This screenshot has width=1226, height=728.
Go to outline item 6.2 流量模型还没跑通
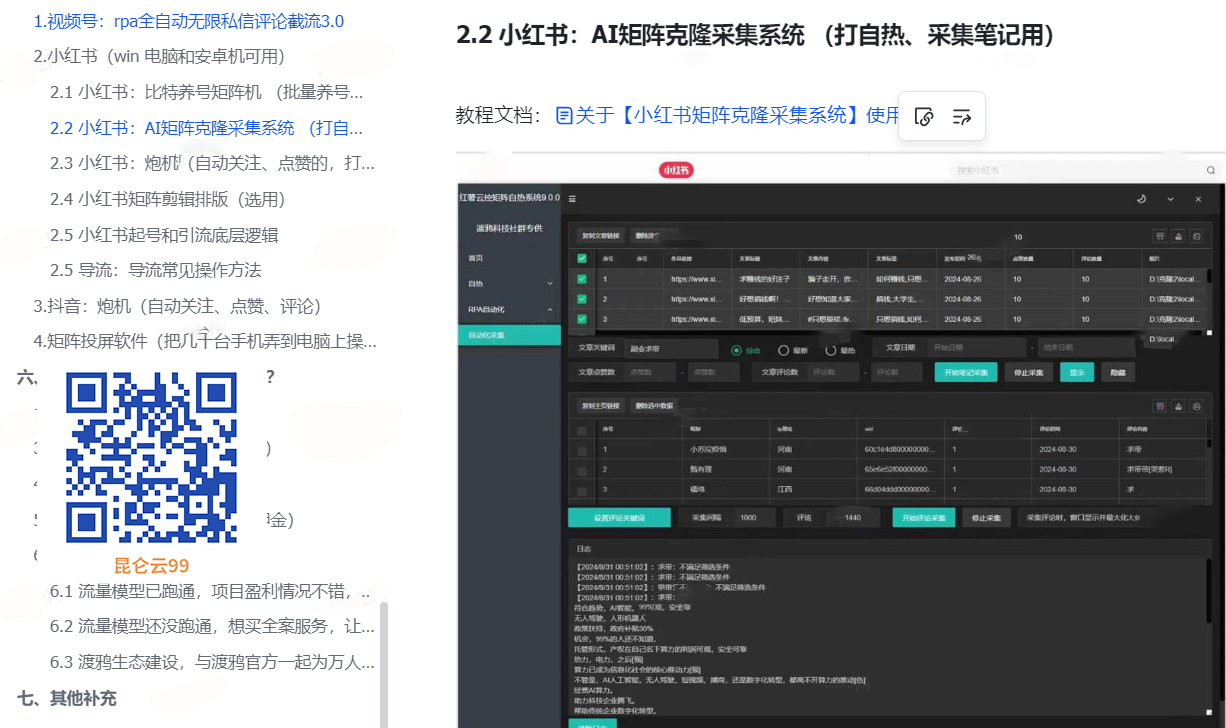coord(213,626)
